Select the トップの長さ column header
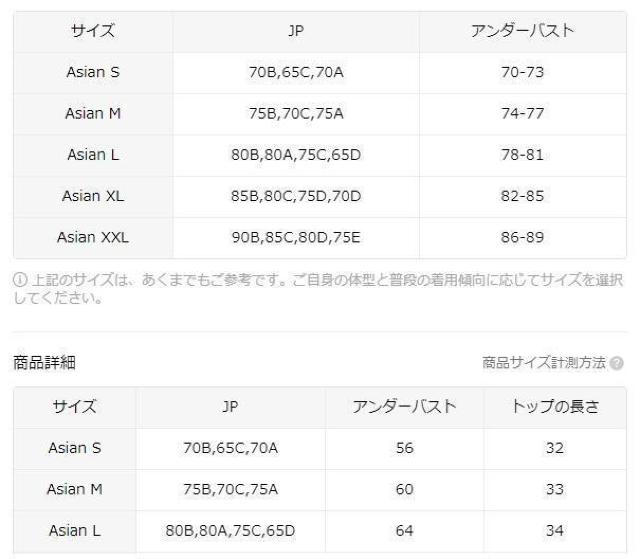Image resolution: width=640 pixels, height=559 pixels. tap(555, 407)
